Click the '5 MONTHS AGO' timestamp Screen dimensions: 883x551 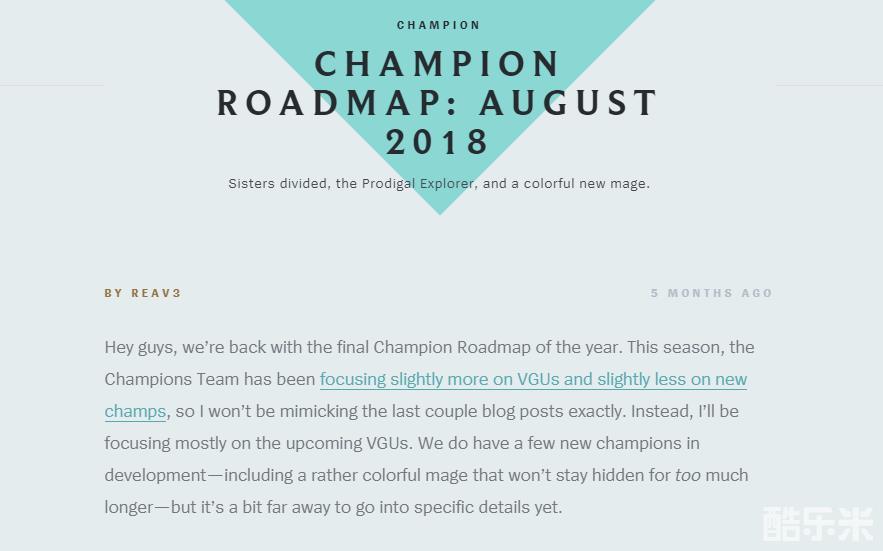(x=711, y=293)
